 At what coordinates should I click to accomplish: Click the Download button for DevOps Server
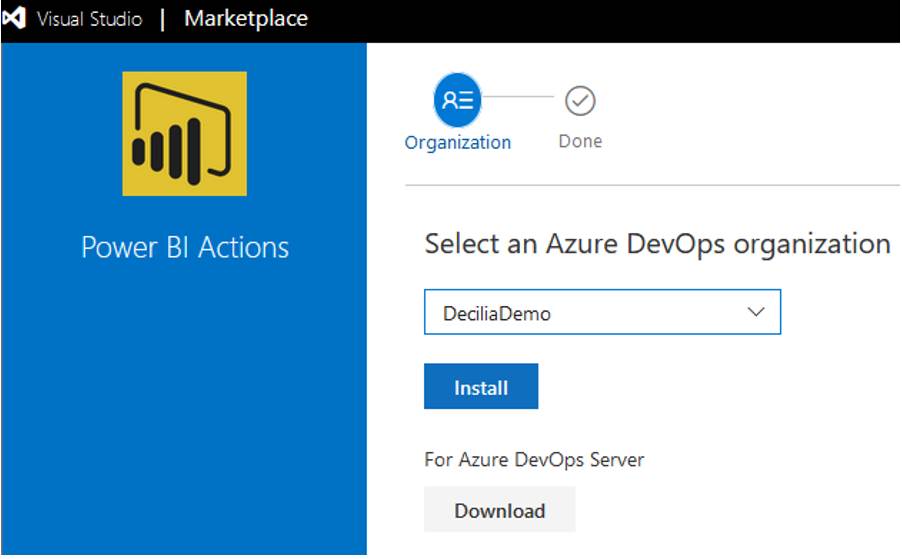tap(499, 509)
